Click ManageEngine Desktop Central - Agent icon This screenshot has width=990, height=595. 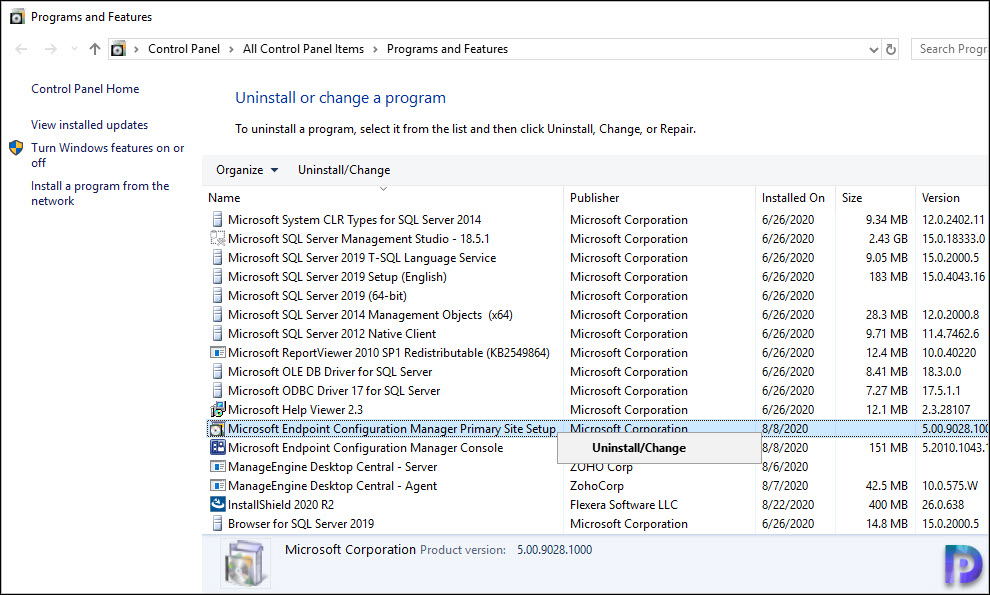(x=217, y=486)
